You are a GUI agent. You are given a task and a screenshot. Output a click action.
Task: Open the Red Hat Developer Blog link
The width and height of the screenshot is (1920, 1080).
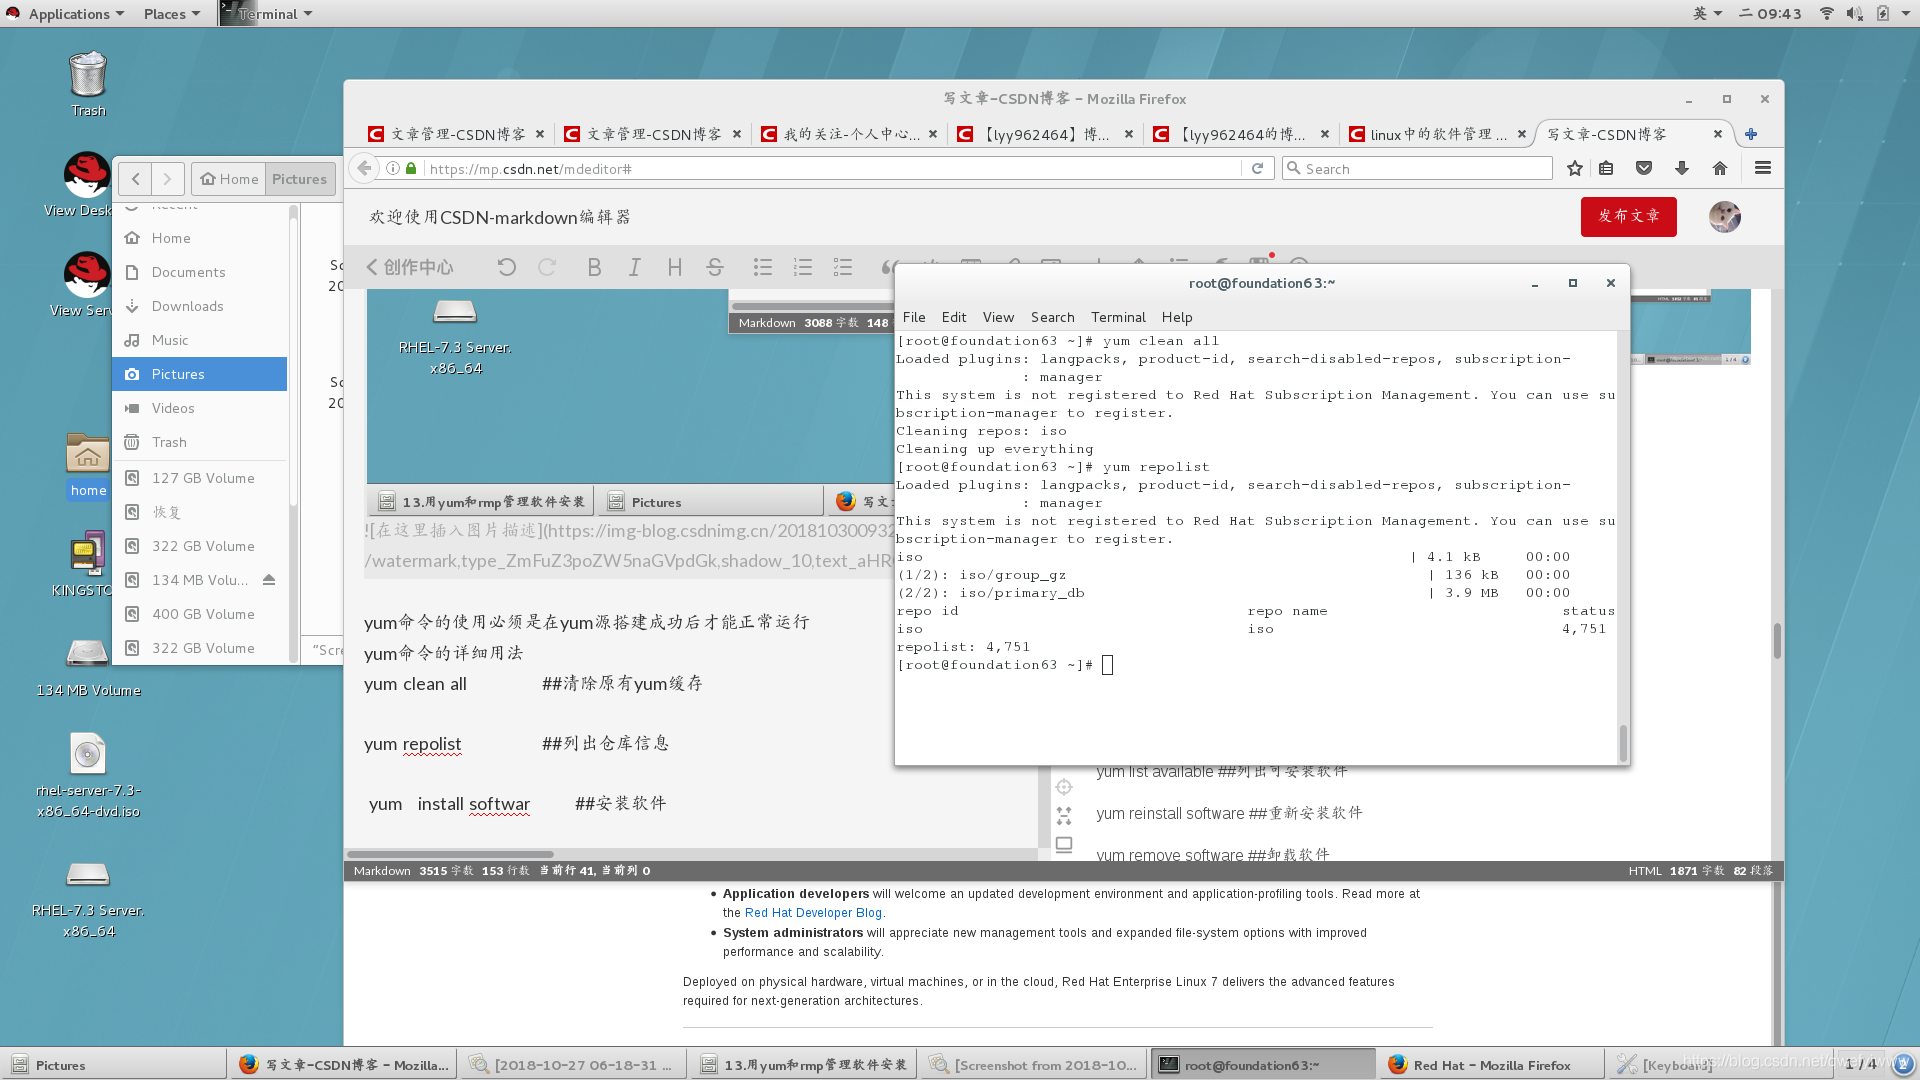pyautogui.click(x=813, y=913)
